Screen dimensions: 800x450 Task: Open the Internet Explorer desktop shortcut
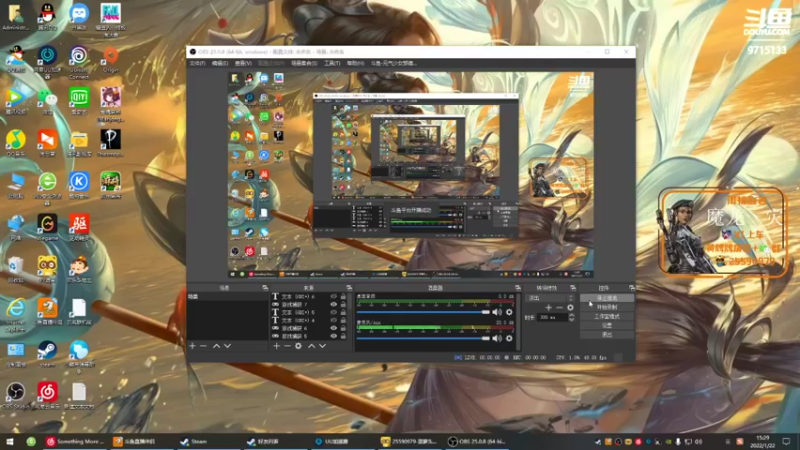(16, 314)
